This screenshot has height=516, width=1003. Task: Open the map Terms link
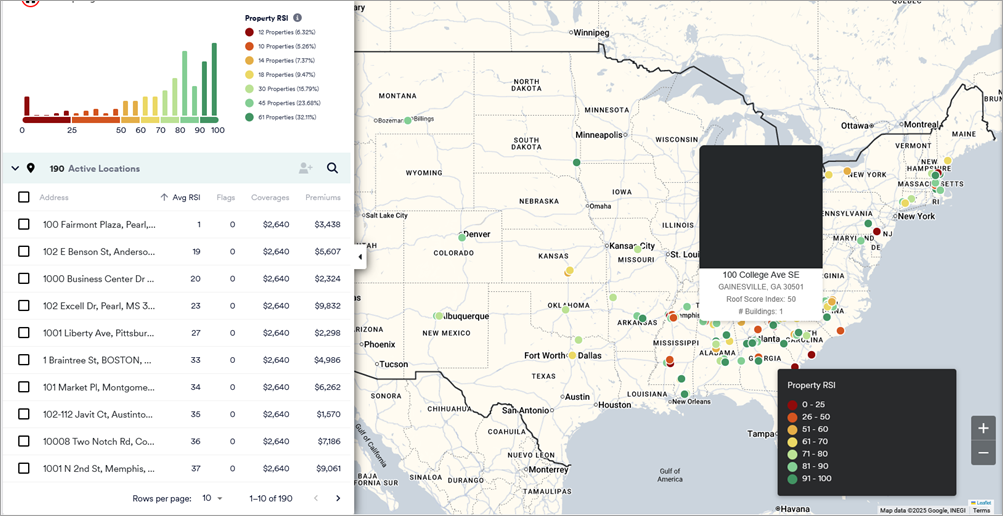[981, 510]
